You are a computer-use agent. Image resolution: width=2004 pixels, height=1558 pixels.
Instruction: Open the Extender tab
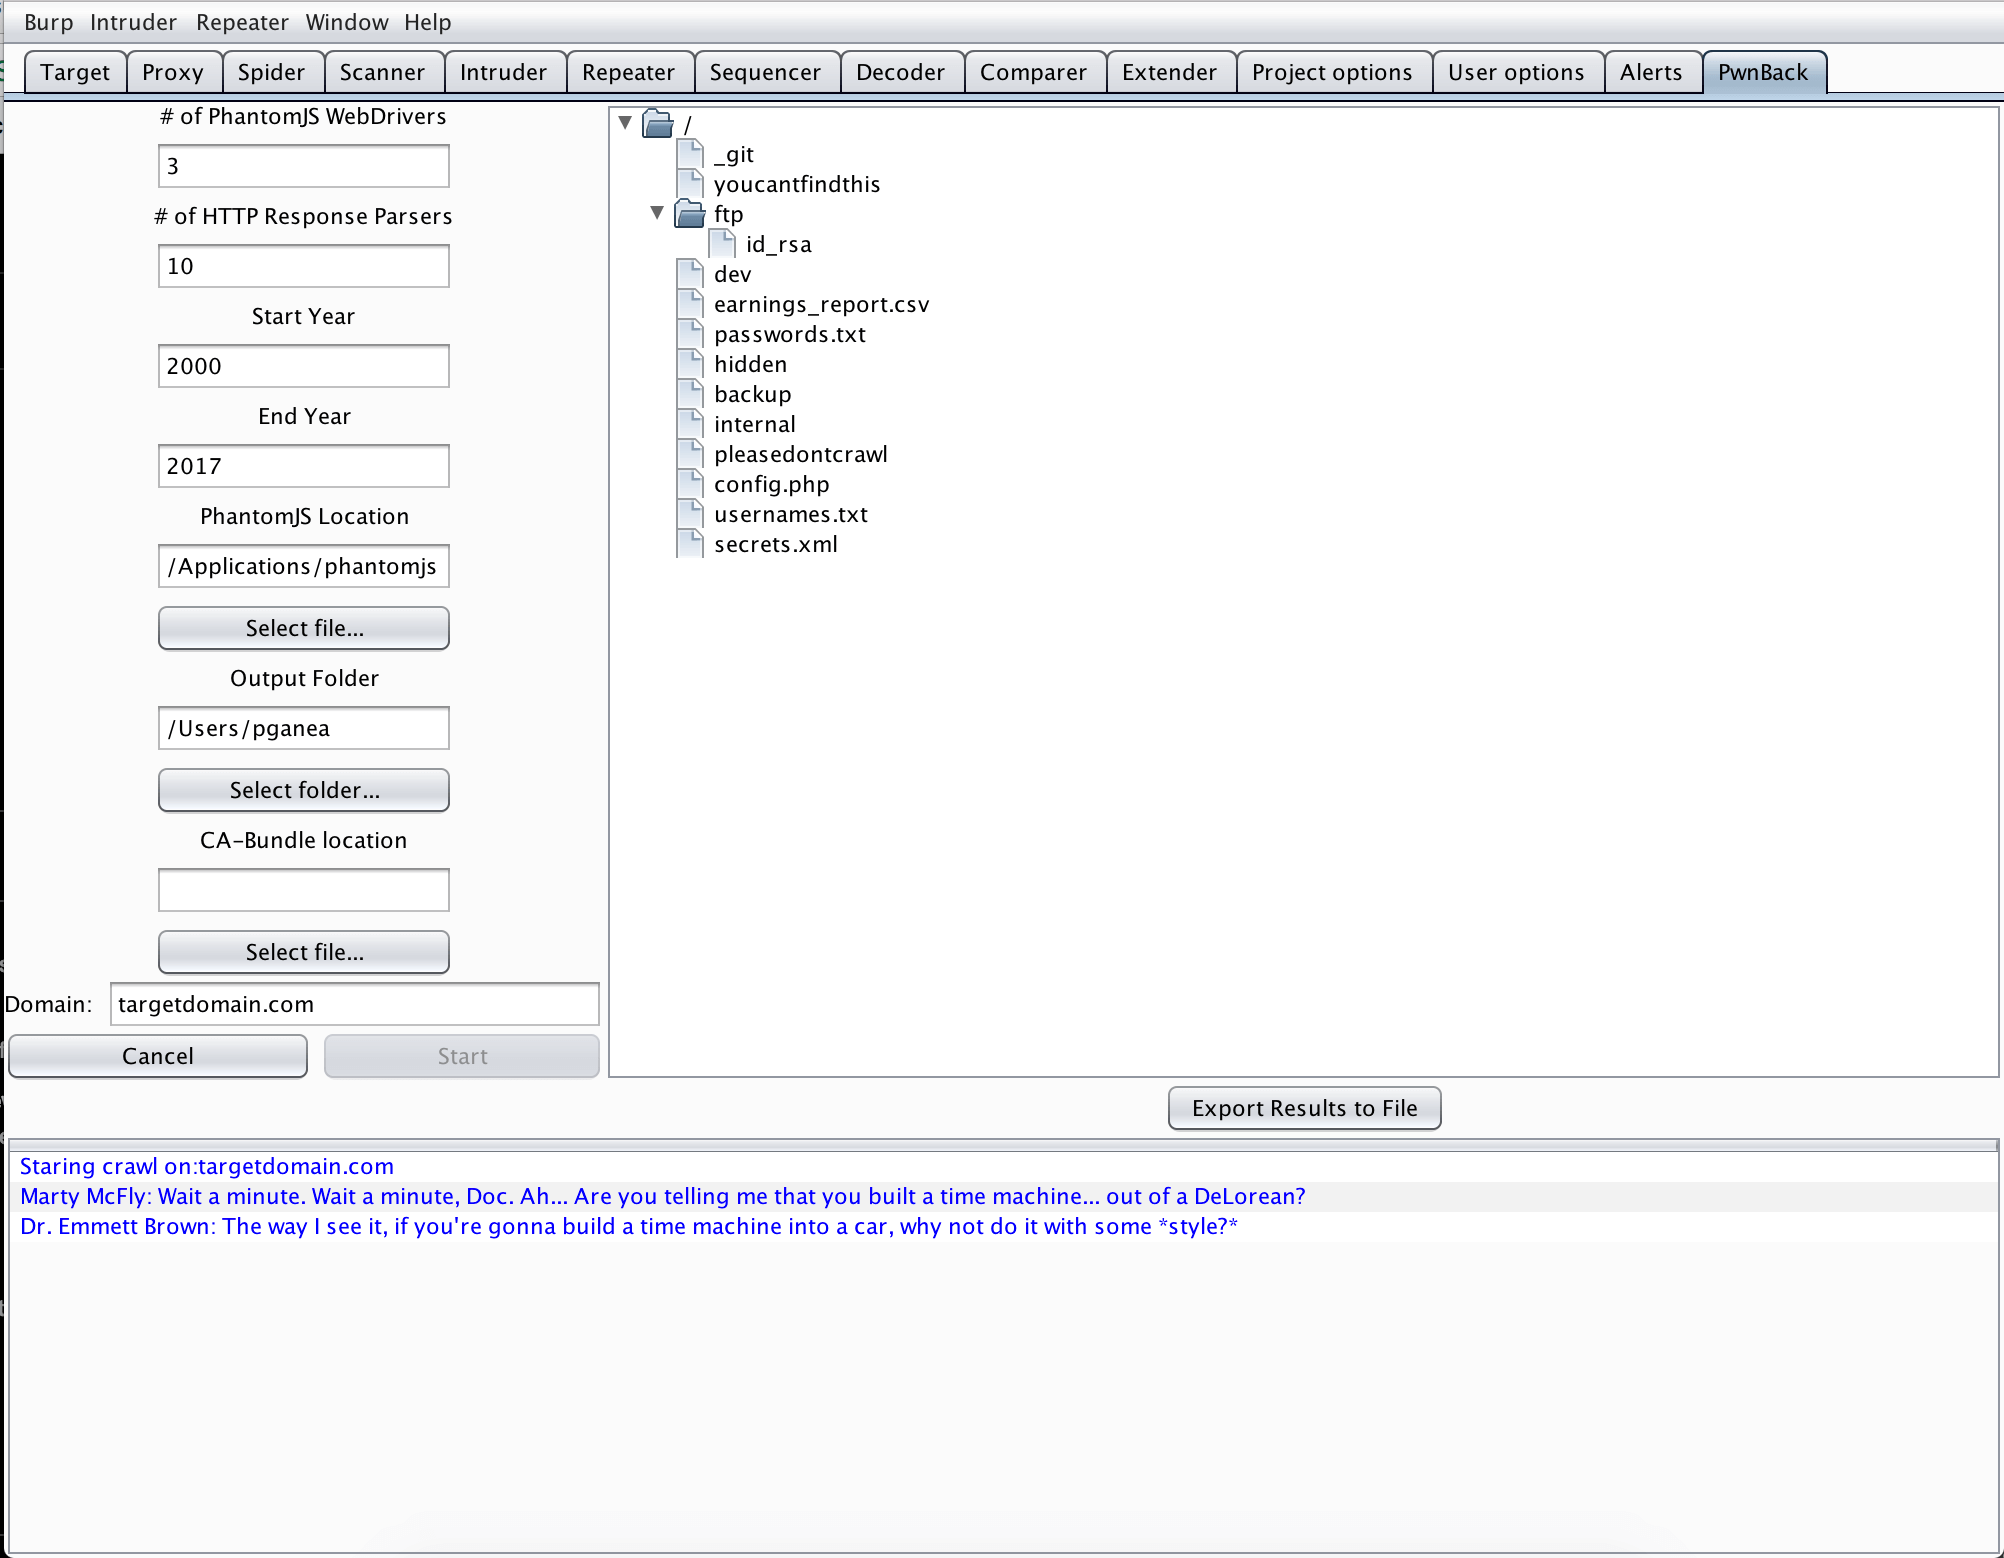point(1169,72)
